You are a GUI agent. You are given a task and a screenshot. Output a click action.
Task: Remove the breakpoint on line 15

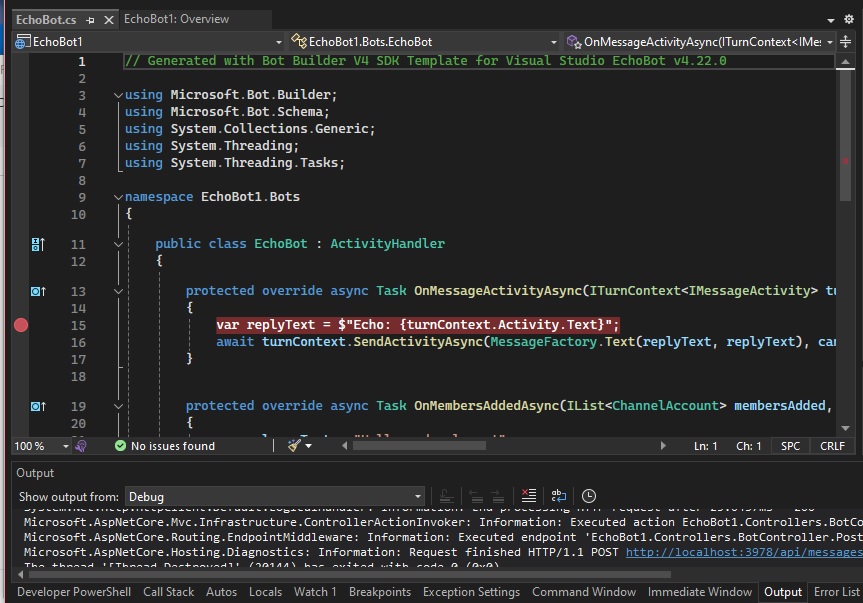coord(21,325)
